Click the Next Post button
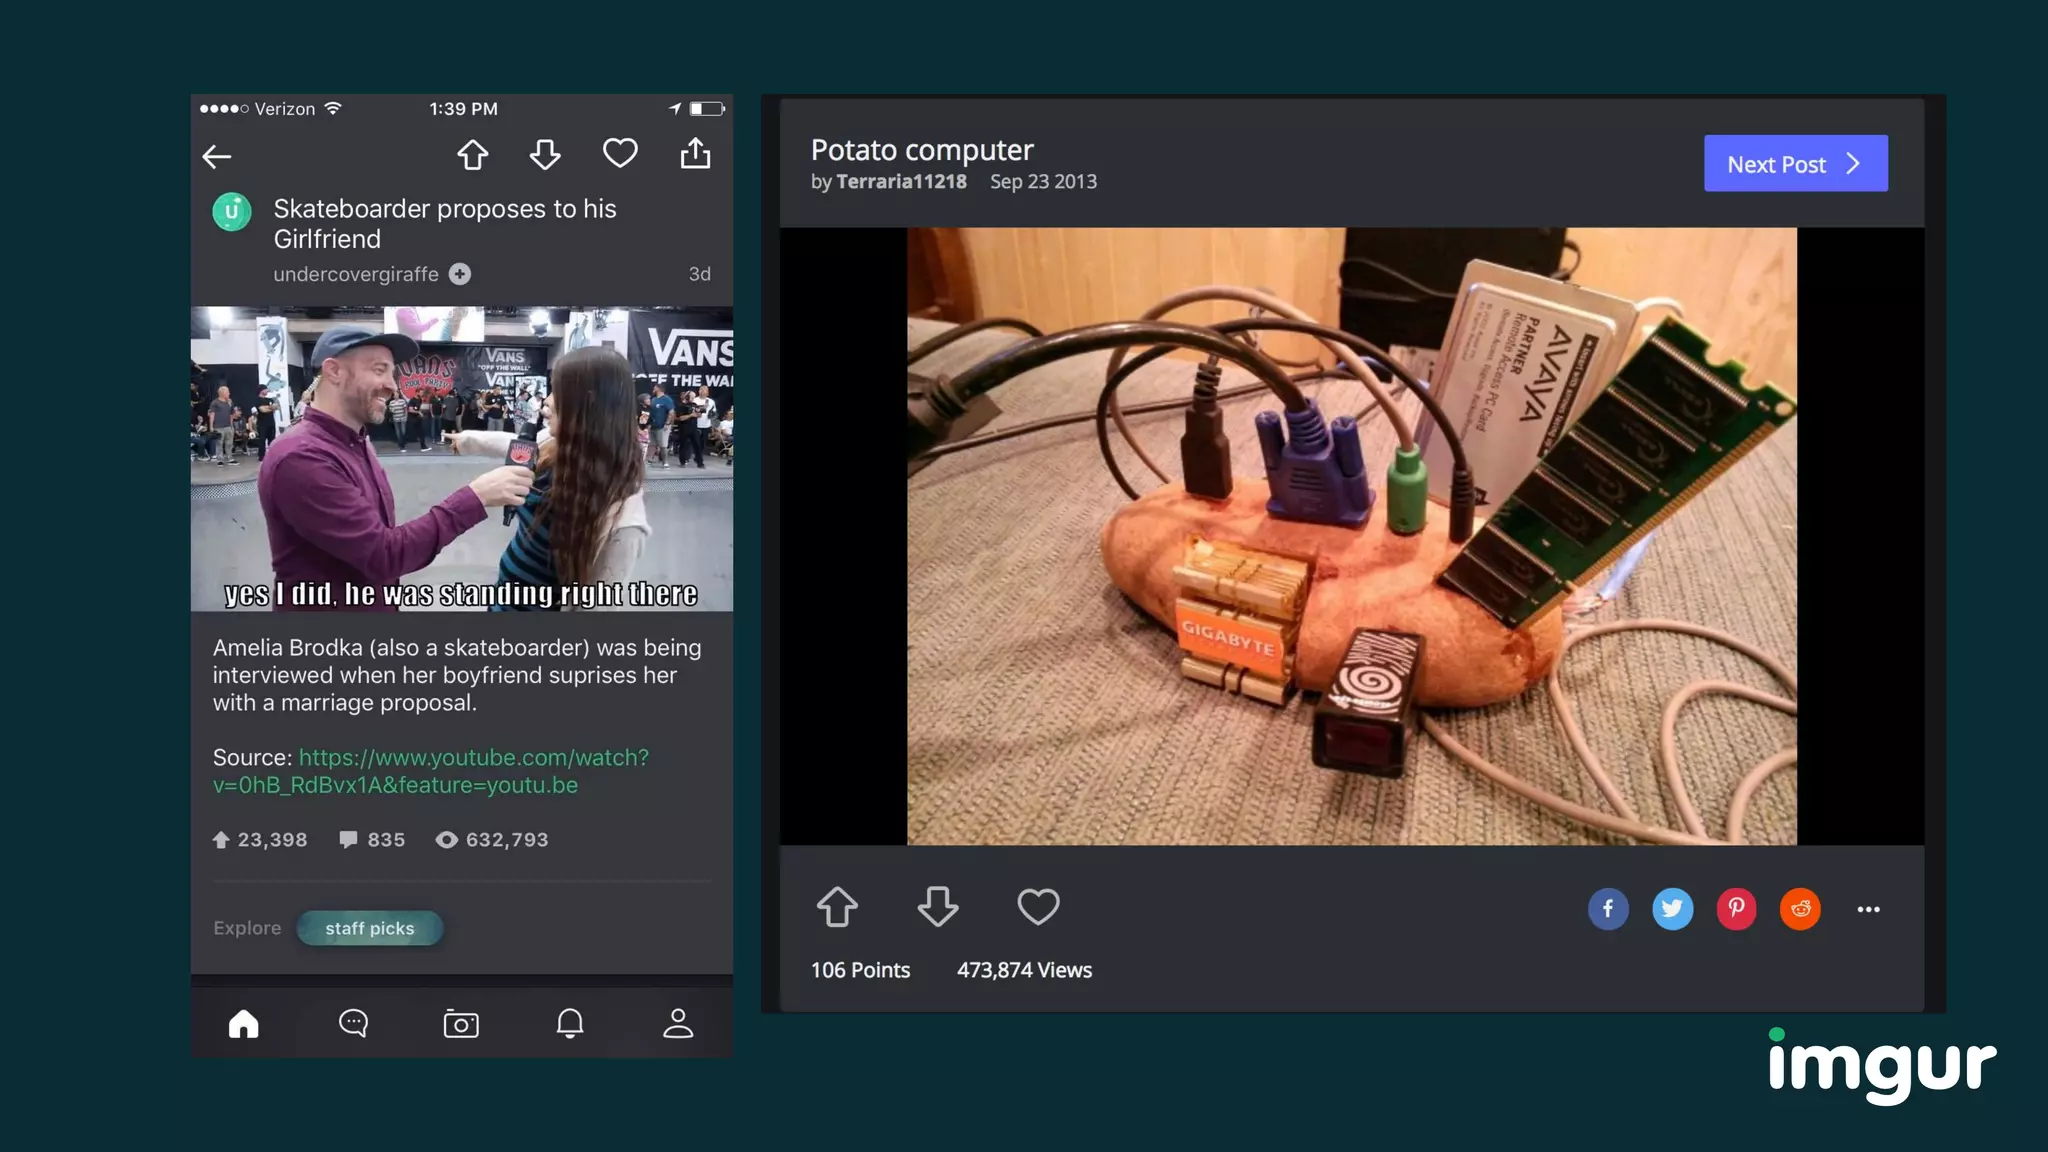This screenshot has width=2048, height=1152. click(x=1795, y=164)
